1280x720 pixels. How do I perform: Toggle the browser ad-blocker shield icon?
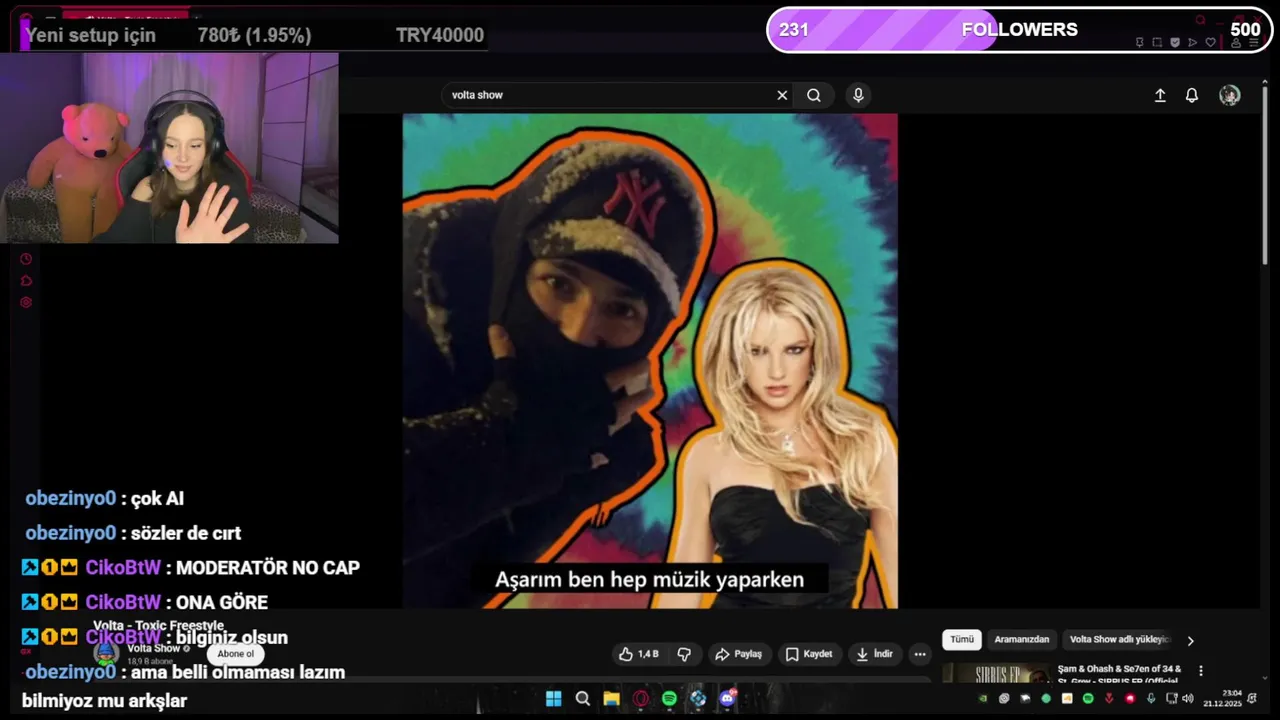tap(1175, 43)
